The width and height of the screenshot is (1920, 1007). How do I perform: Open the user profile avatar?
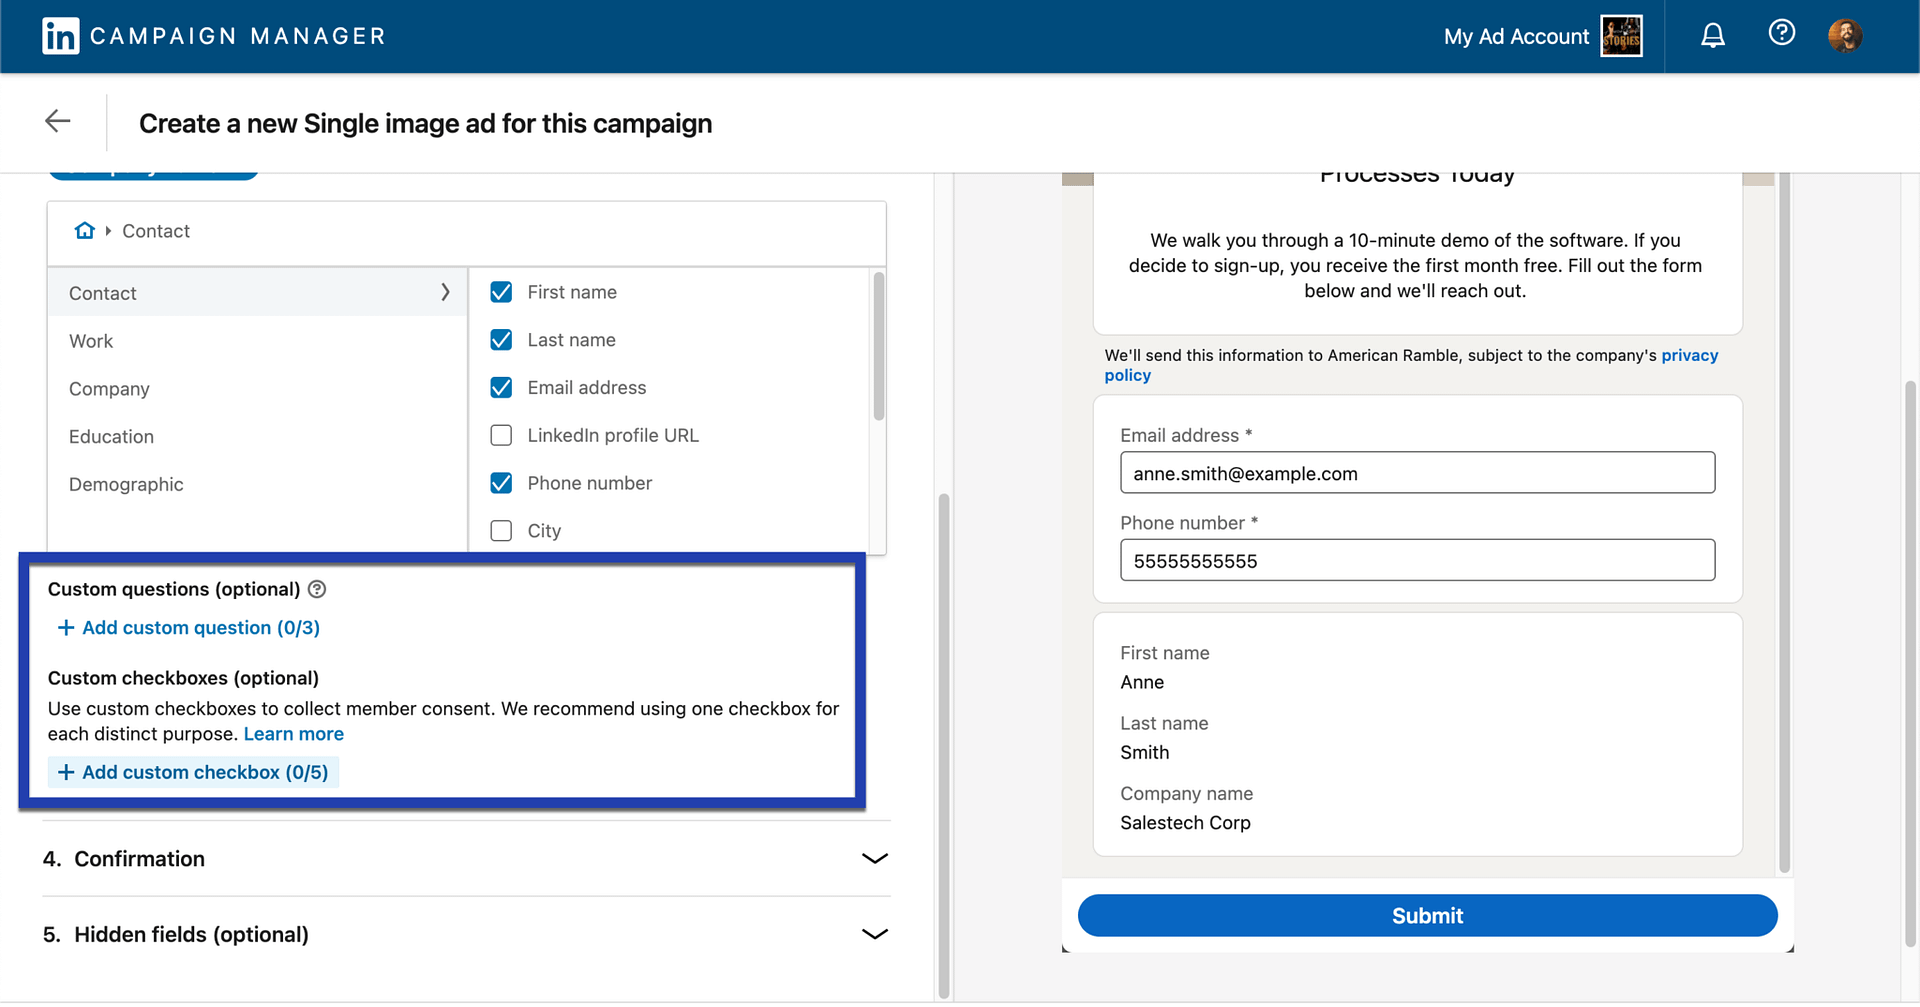pyautogui.click(x=1845, y=36)
